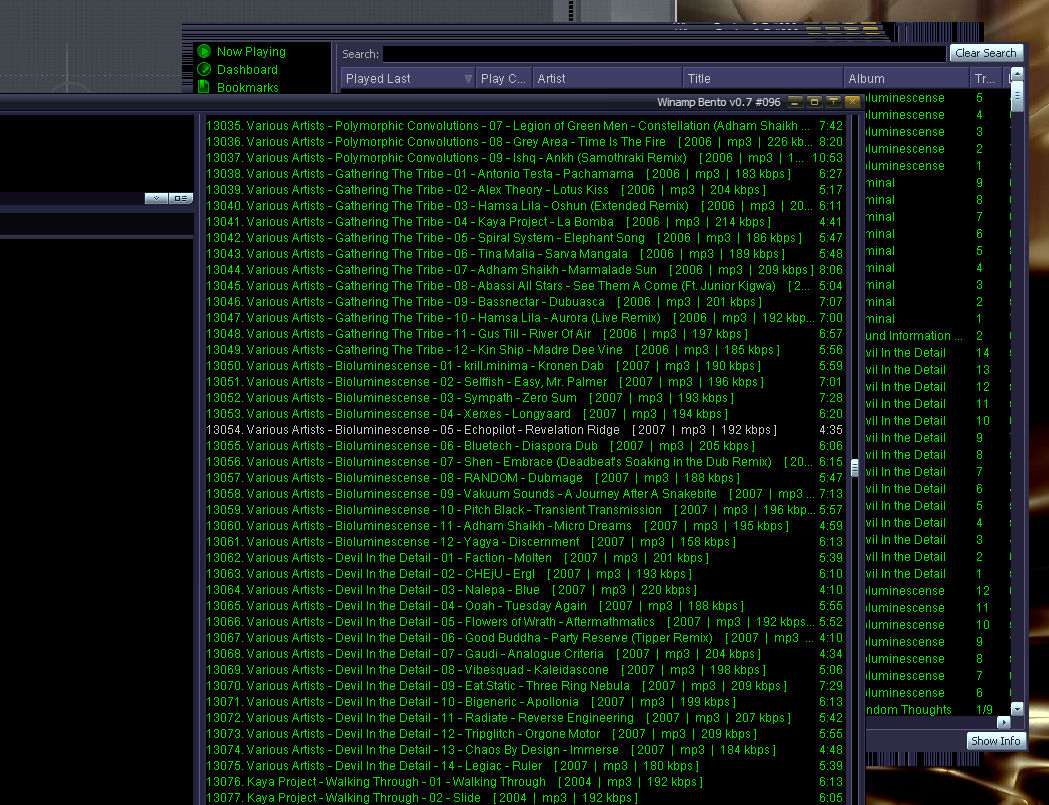Select track 13059 Pitch Black - Transient Transmission

pyautogui.click(x=524, y=510)
